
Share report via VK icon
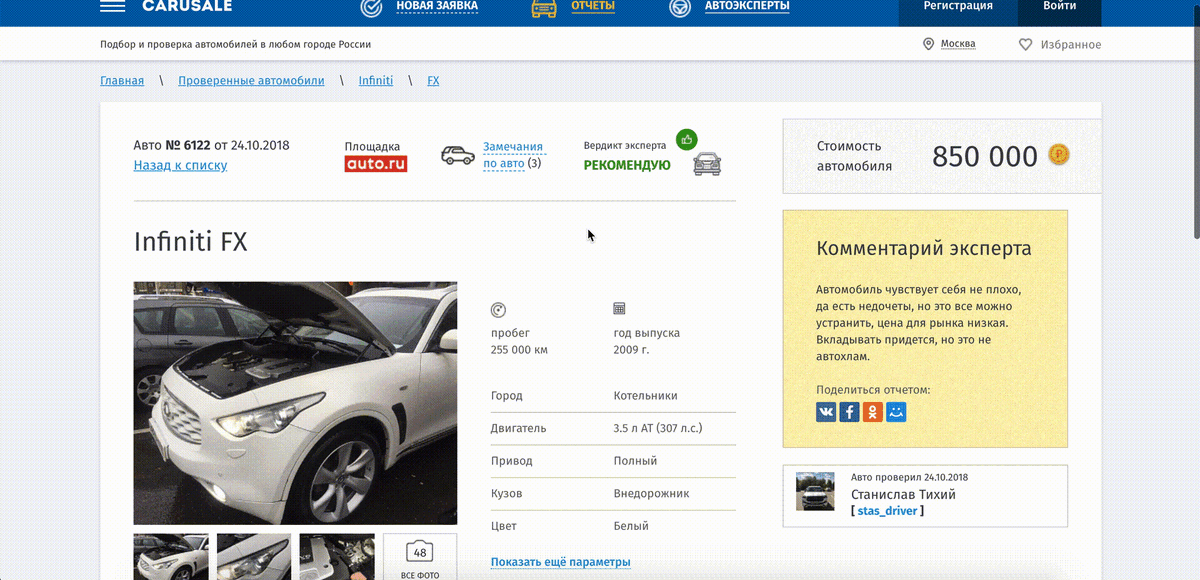coord(826,411)
